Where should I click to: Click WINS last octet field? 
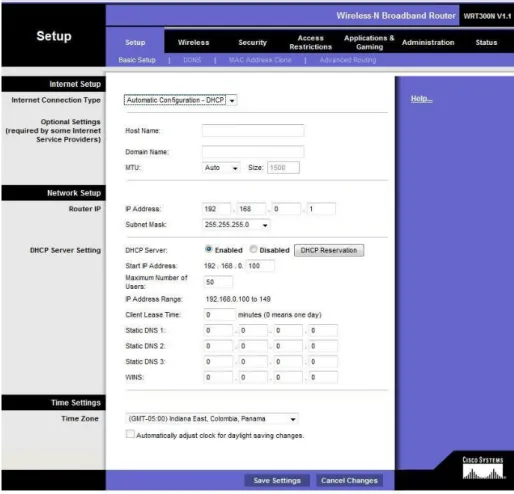pos(323,377)
